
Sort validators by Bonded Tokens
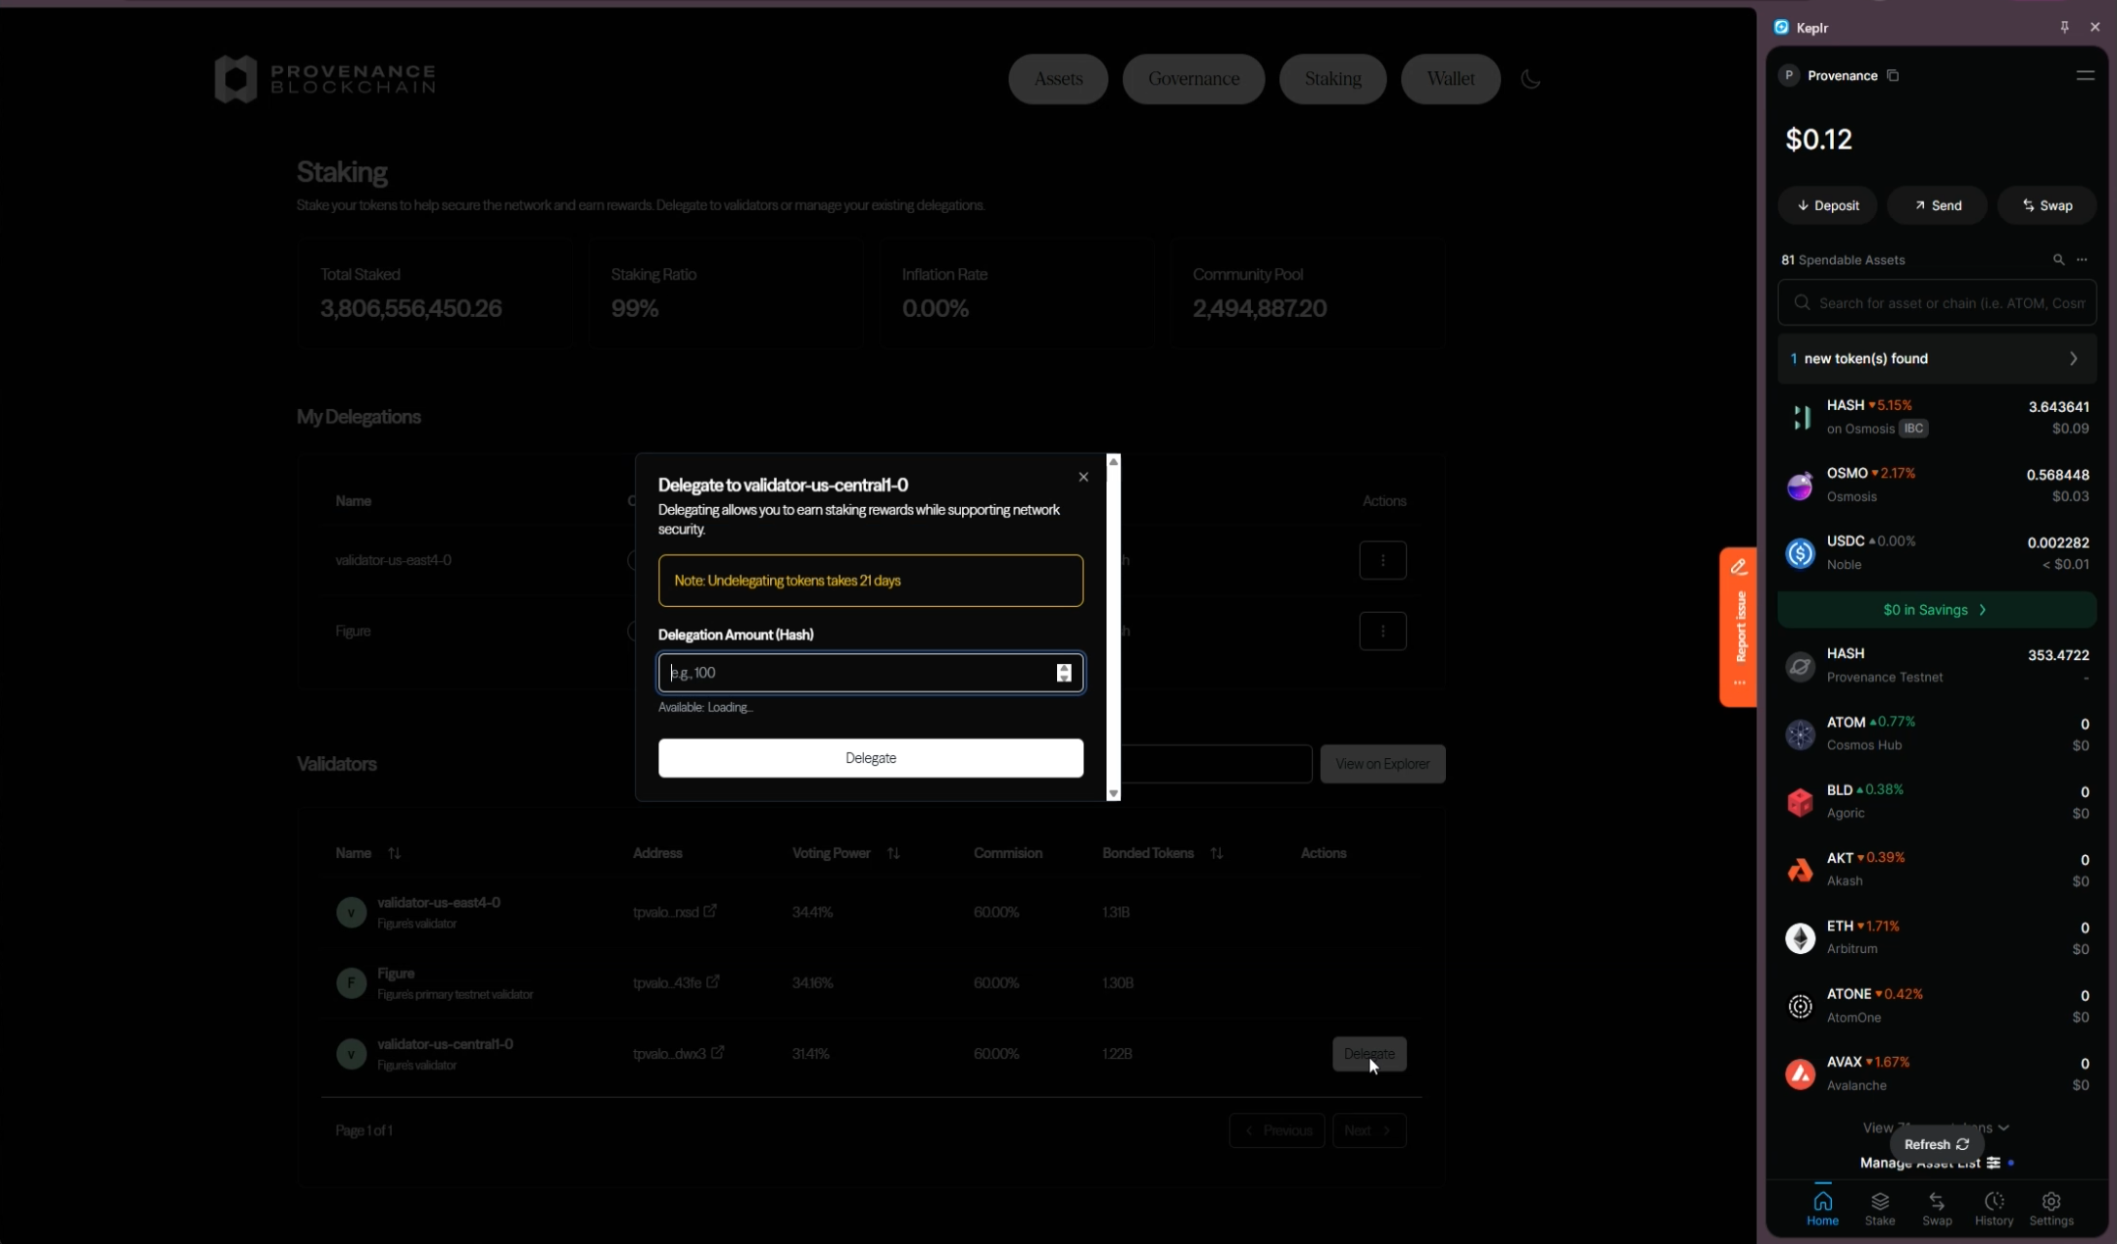tap(1216, 853)
